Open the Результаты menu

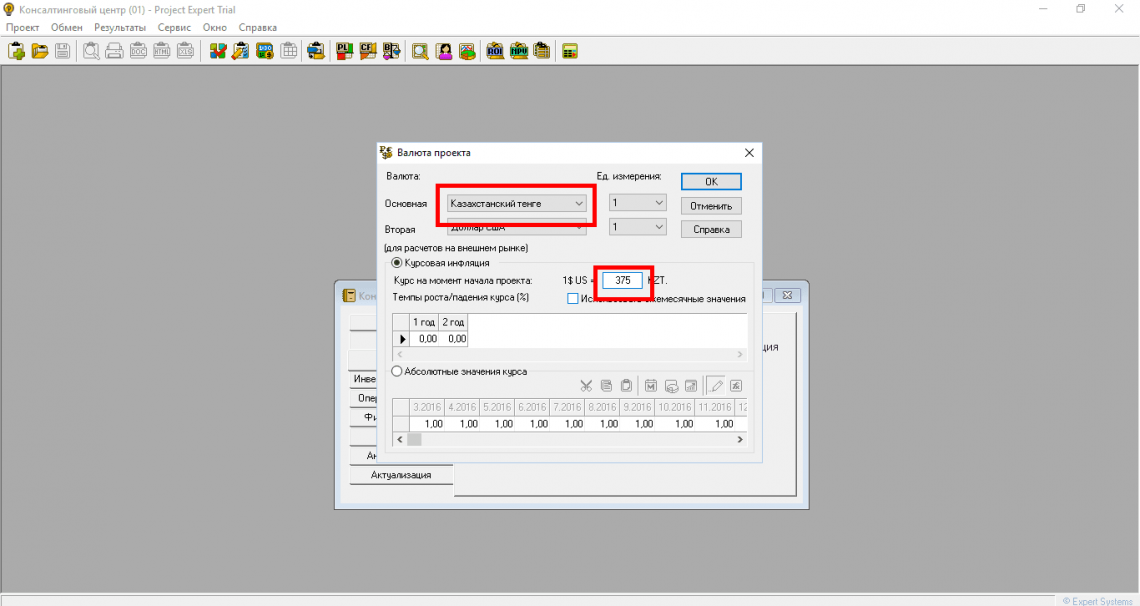click(119, 27)
